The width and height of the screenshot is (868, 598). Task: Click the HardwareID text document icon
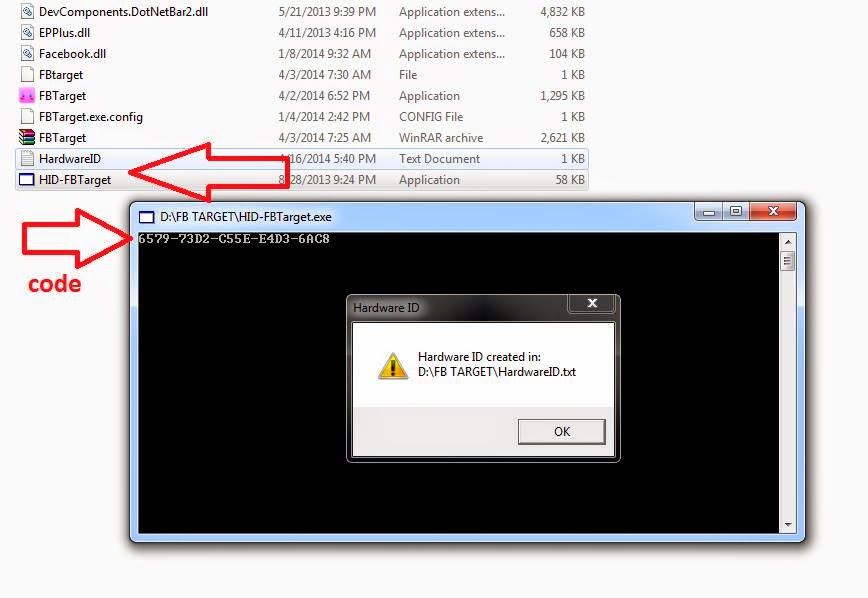pyautogui.click(x=27, y=158)
